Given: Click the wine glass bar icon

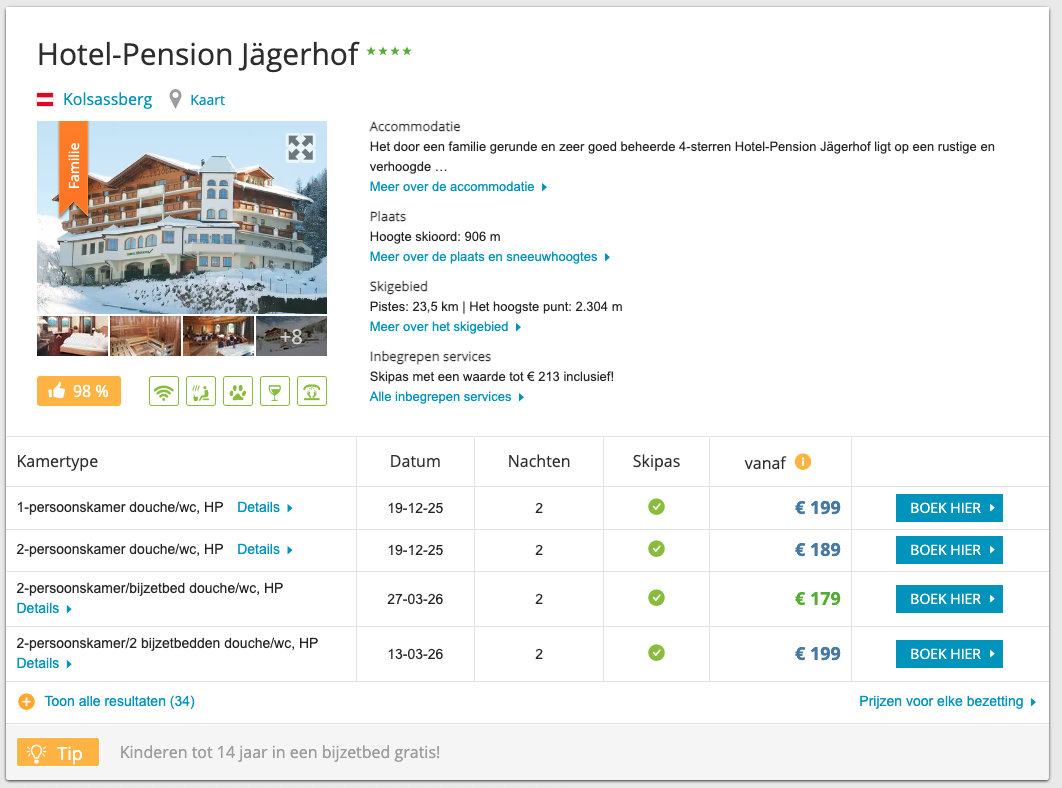Looking at the screenshot, I should pos(274,392).
